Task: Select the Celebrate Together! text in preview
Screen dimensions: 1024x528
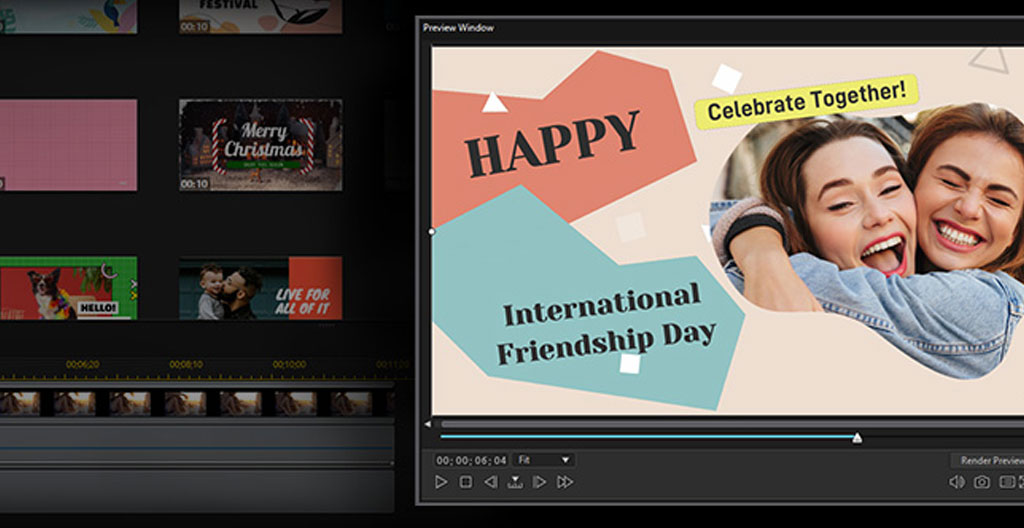Action: pyautogui.click(x=807, y=101)
